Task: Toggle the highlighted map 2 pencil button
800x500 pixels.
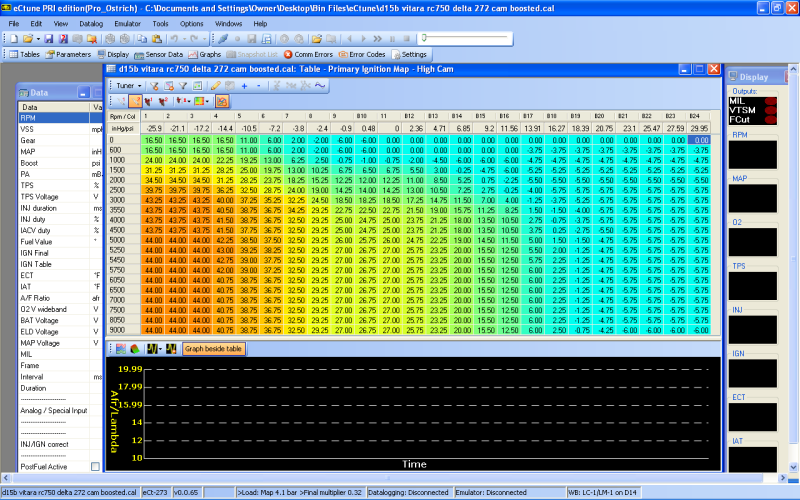Action: coord(135,101)
